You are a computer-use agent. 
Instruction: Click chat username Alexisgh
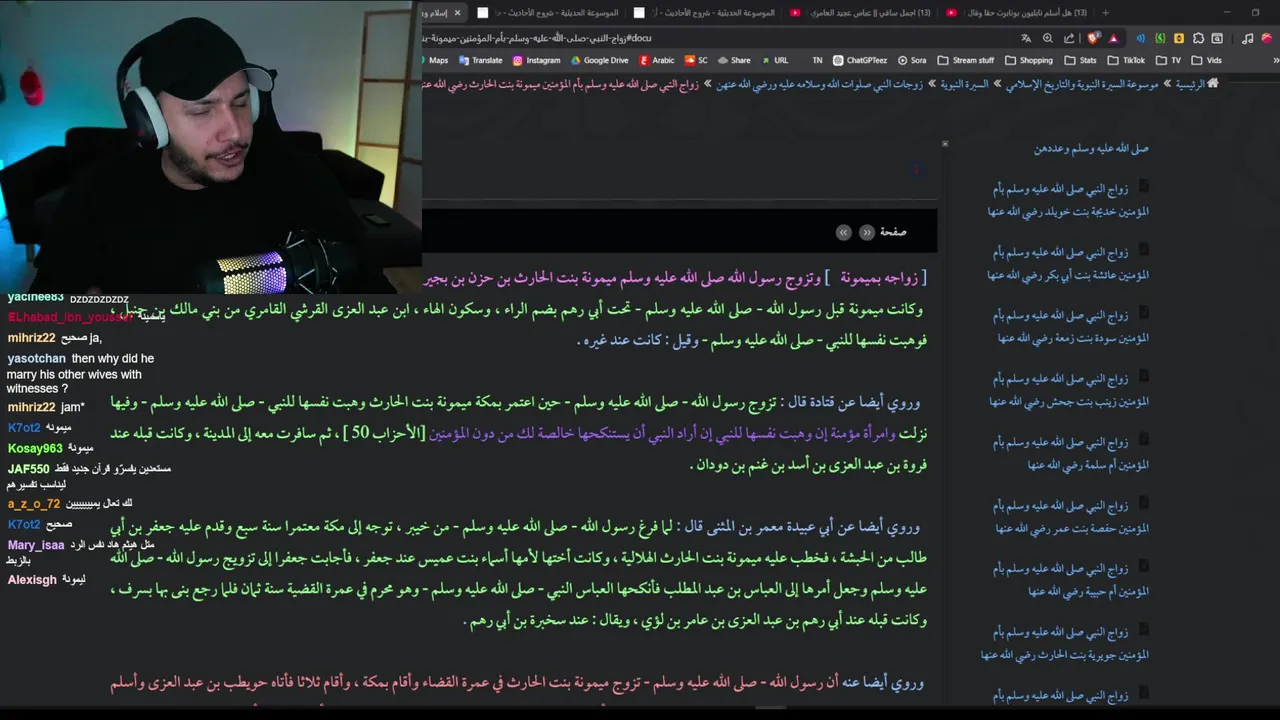(32, 580)
